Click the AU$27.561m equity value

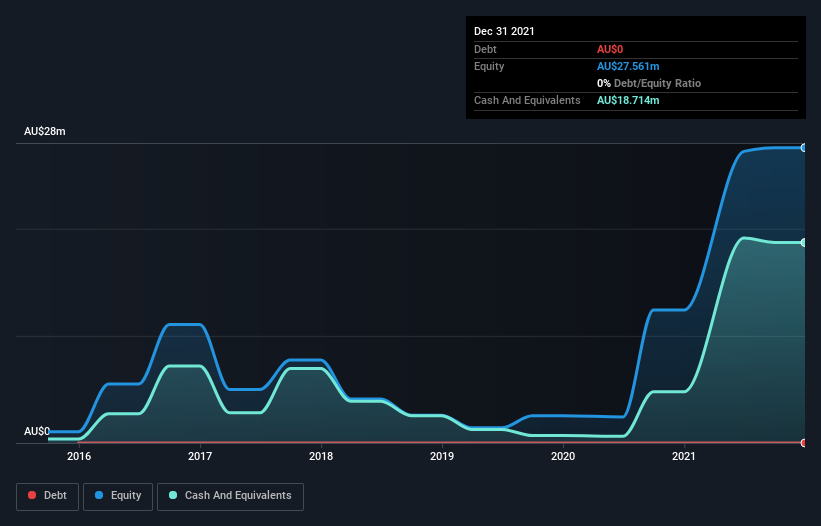point(628,66)
